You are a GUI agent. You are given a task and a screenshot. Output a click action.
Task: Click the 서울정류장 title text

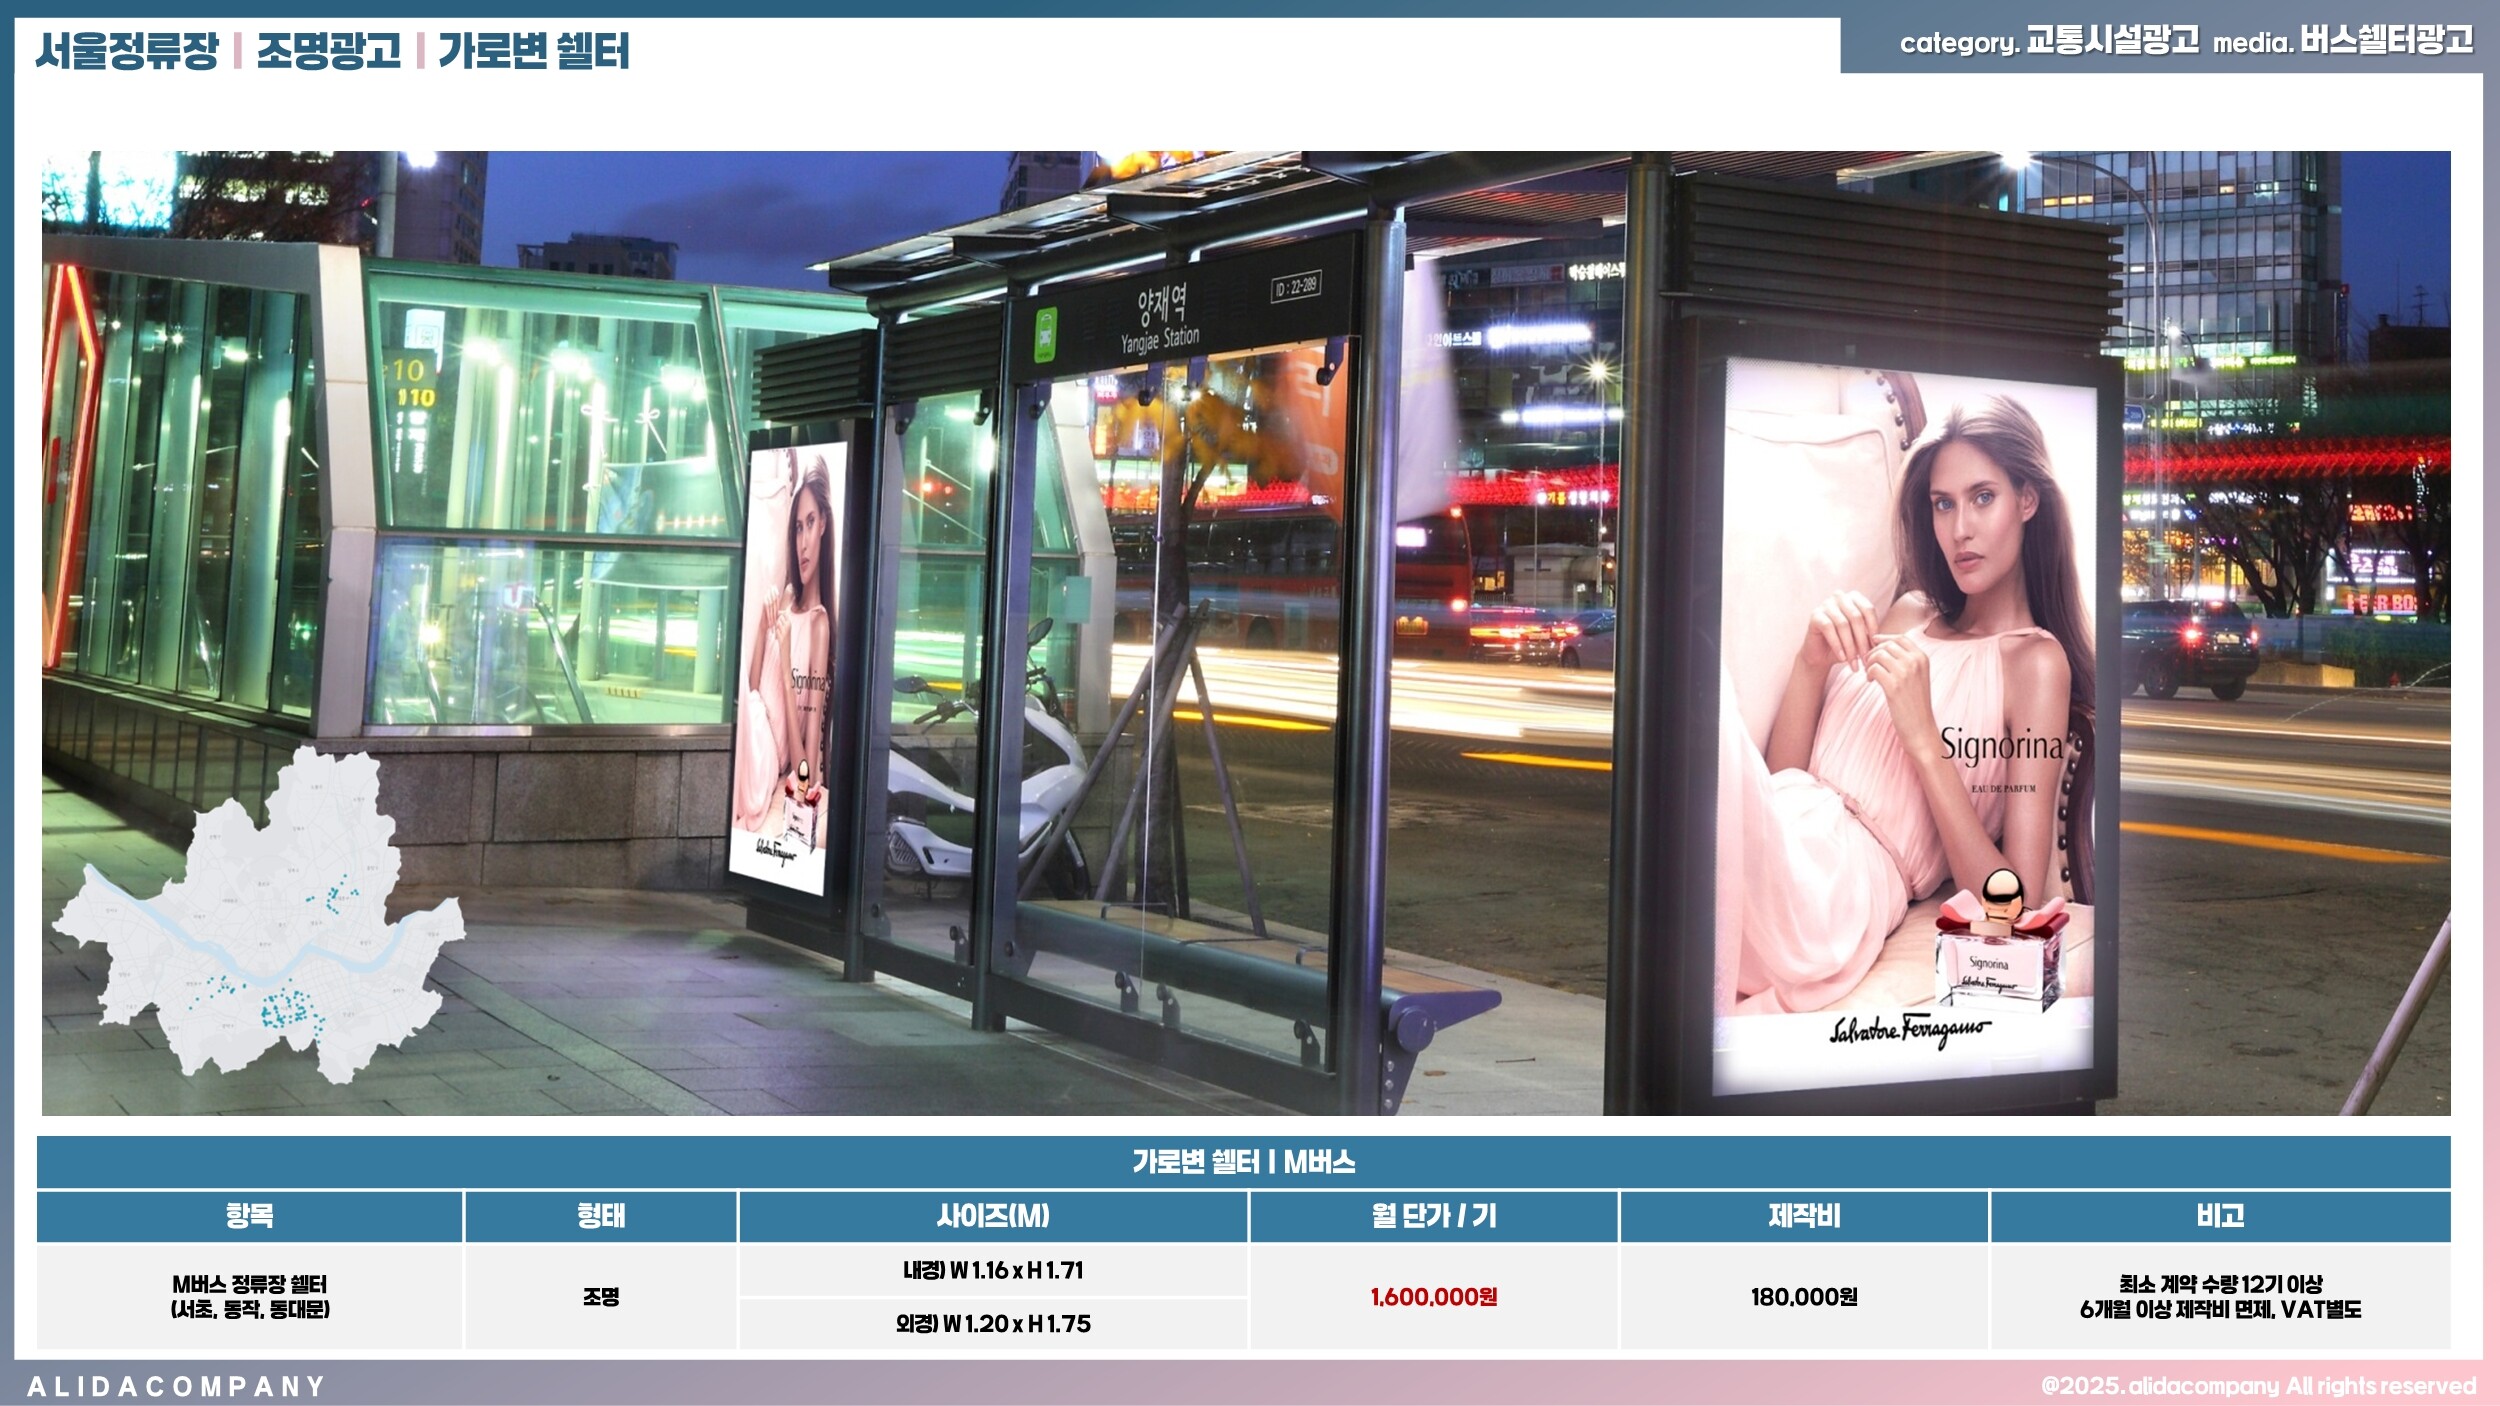click(x=127, y=50)
